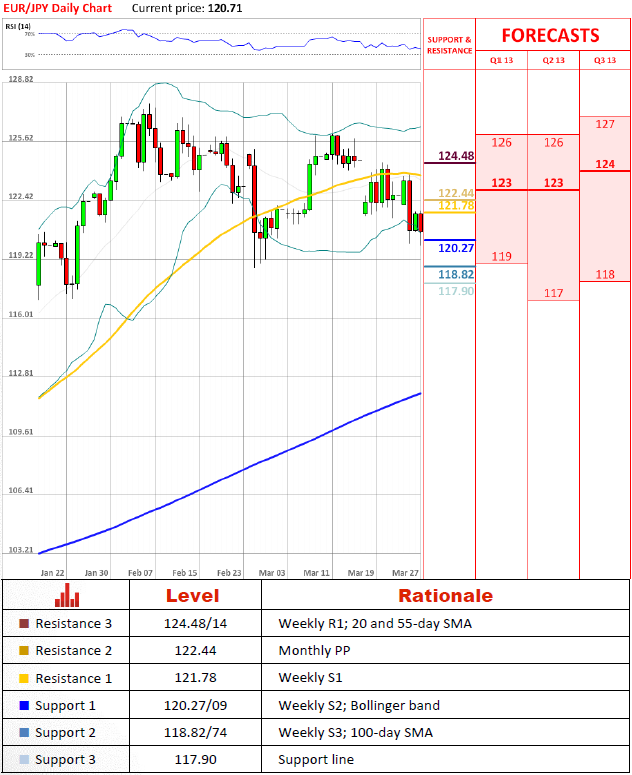This screenshot has height=775, width=632.
Task: Click Q2 13 forecast low value 117
Action: pyautogui.click(x=553, y=293)
